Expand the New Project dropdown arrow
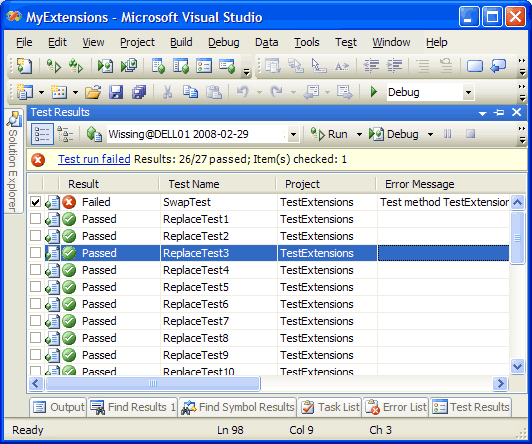Screen dimensions: 532x444 [41, 92]
